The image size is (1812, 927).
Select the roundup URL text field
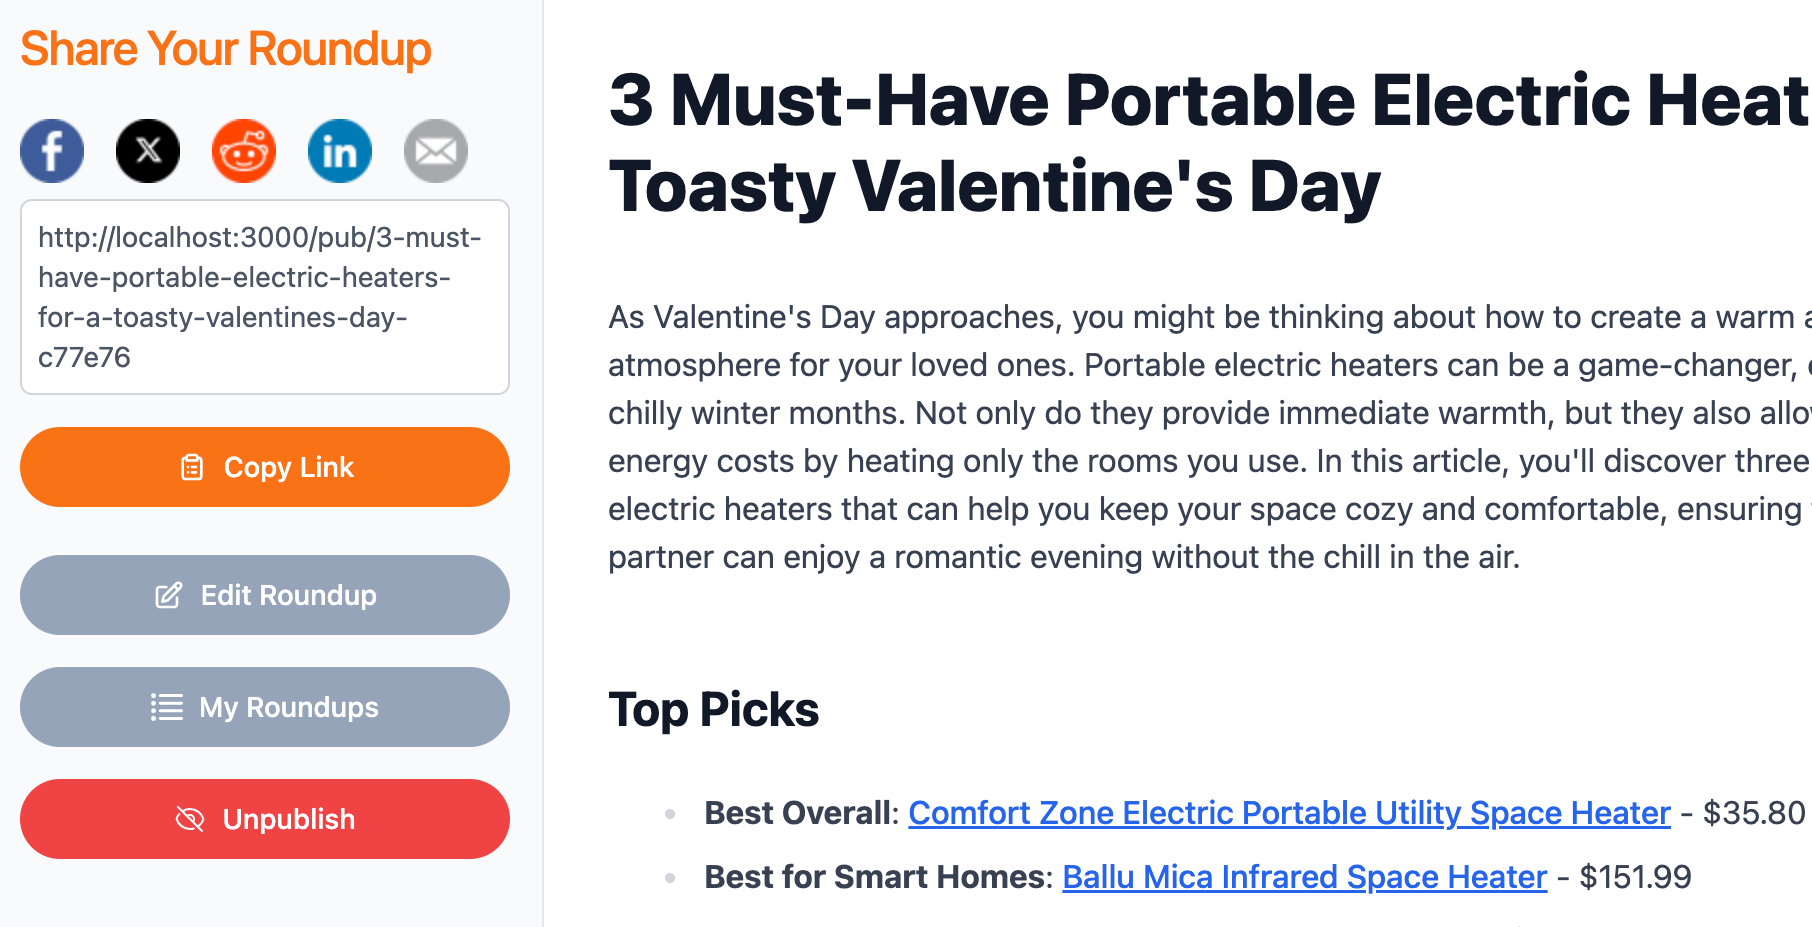coord(264,296)
